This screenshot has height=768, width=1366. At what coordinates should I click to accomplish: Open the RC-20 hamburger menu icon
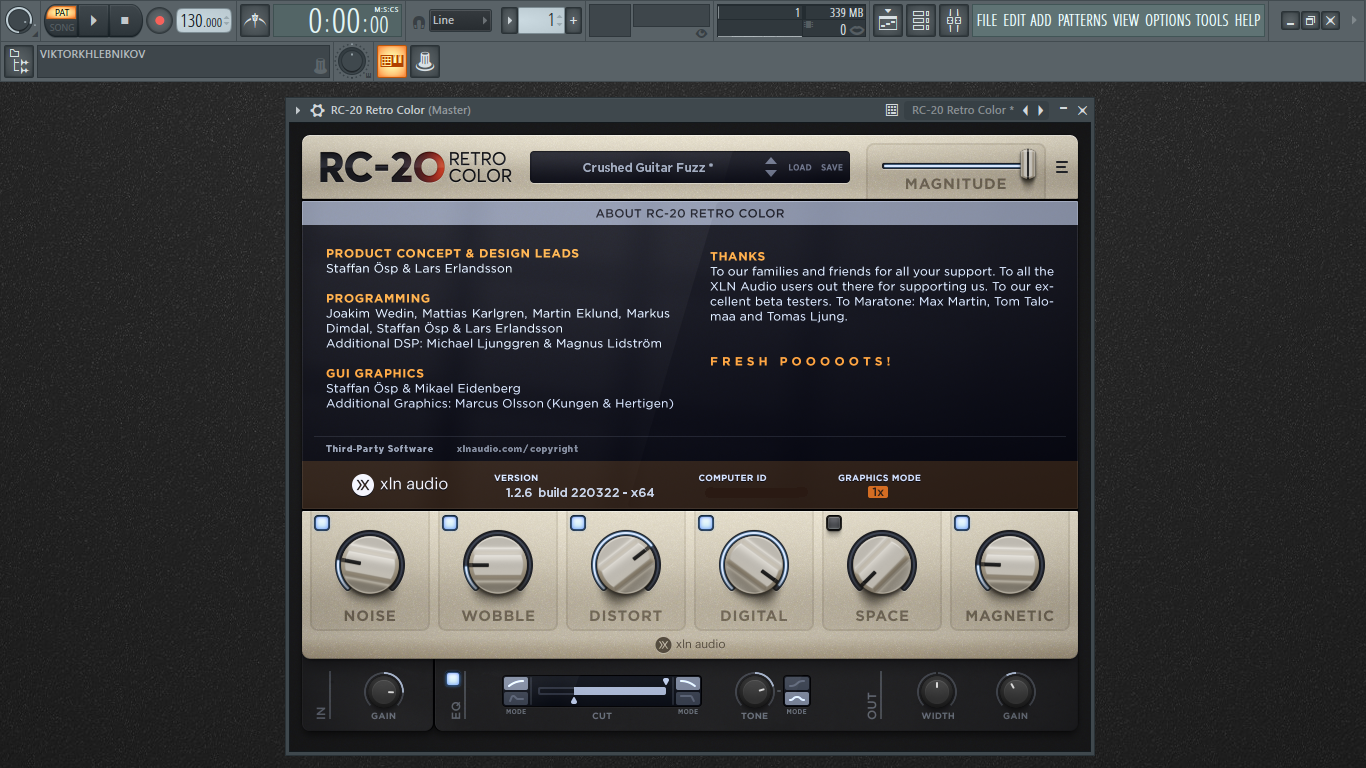[x=1062, y=168]
